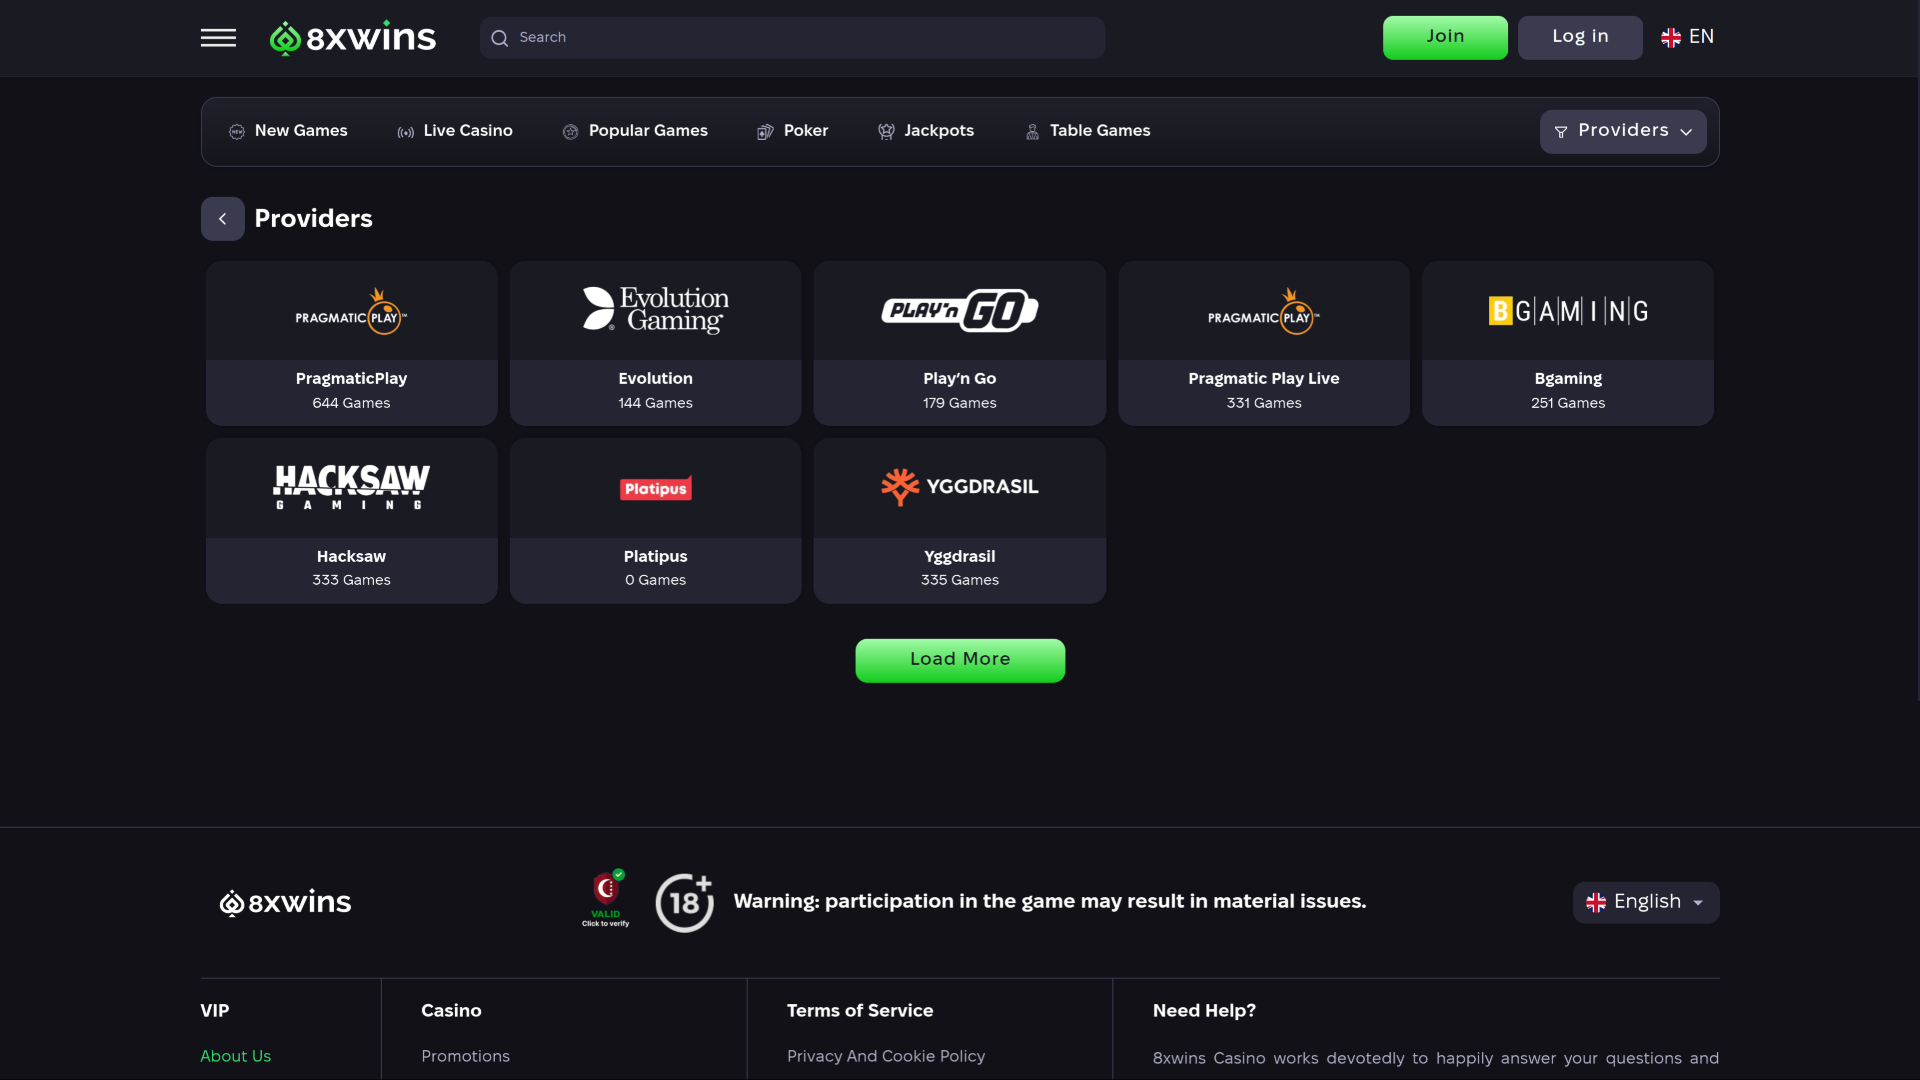Open the Hacksaw Gaming provider logo
This screenshot has width=1920, height=1080.
pos(351,487)
